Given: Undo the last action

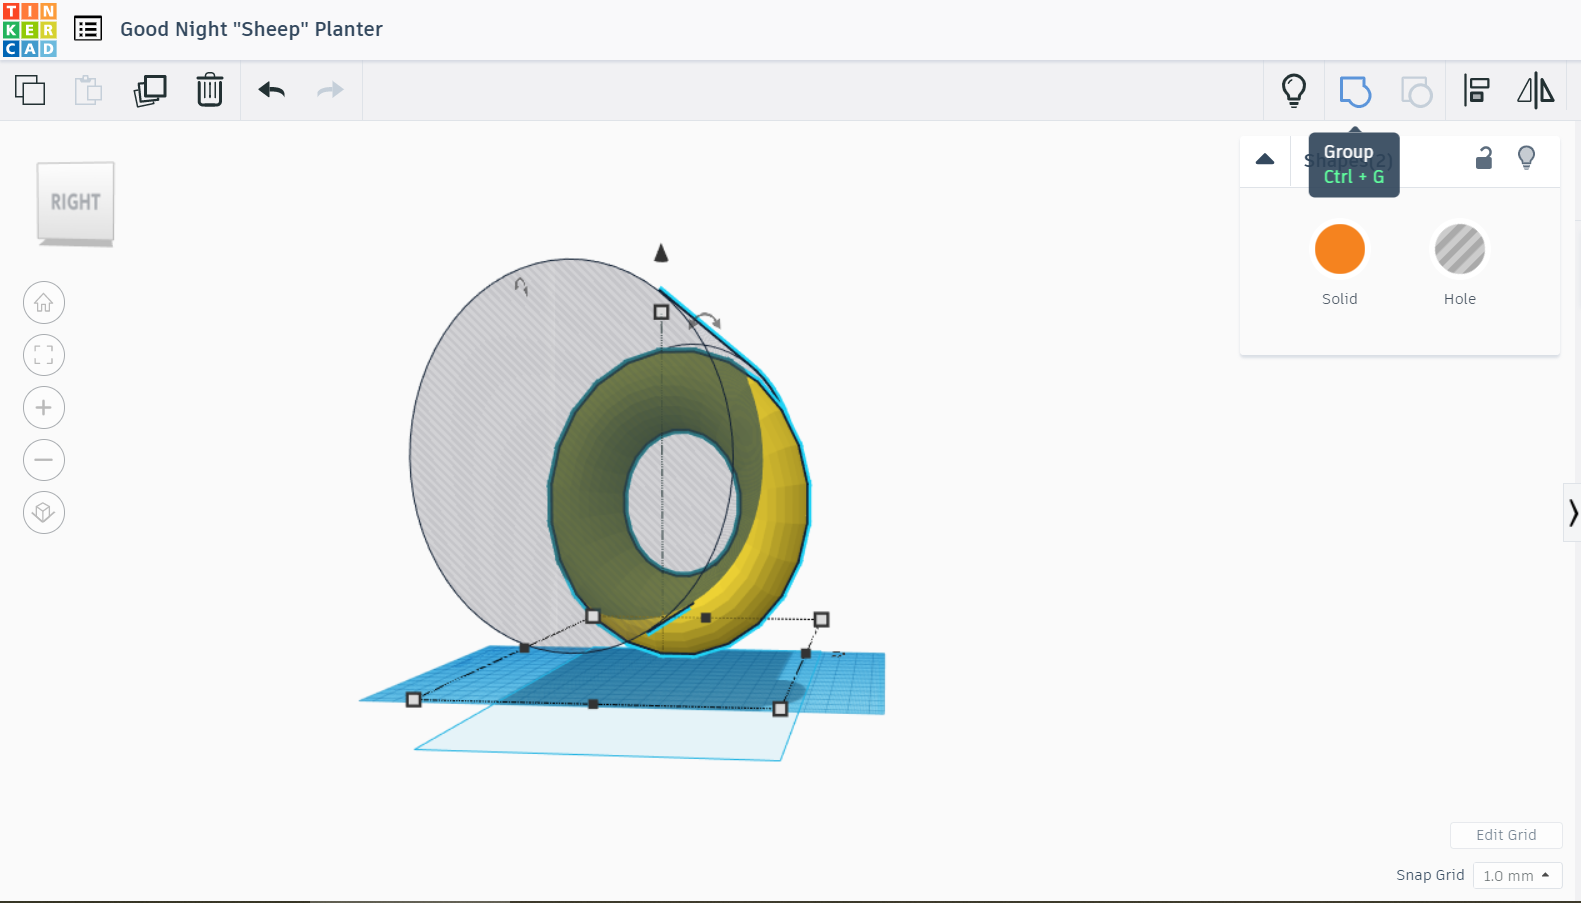Looking at the screenshot, I should pyautogui.click(x=272, y=90).
